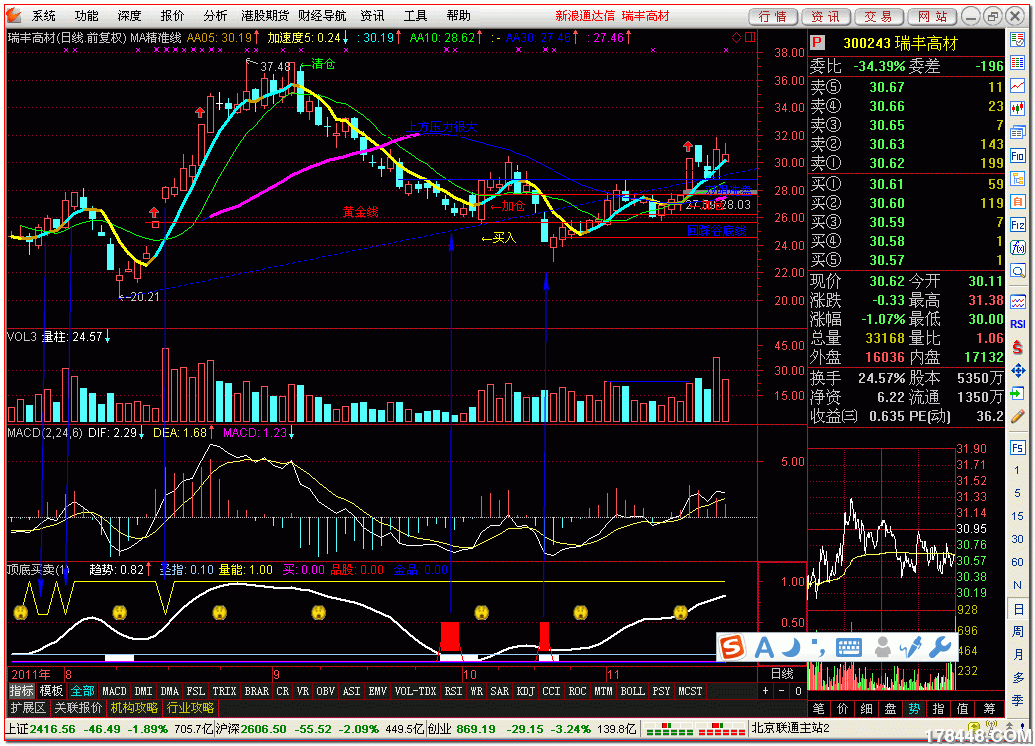1035x746 pixels.
Task: Click the green arrow export icon in the sidebar
Action: (x=1017, y=393)
